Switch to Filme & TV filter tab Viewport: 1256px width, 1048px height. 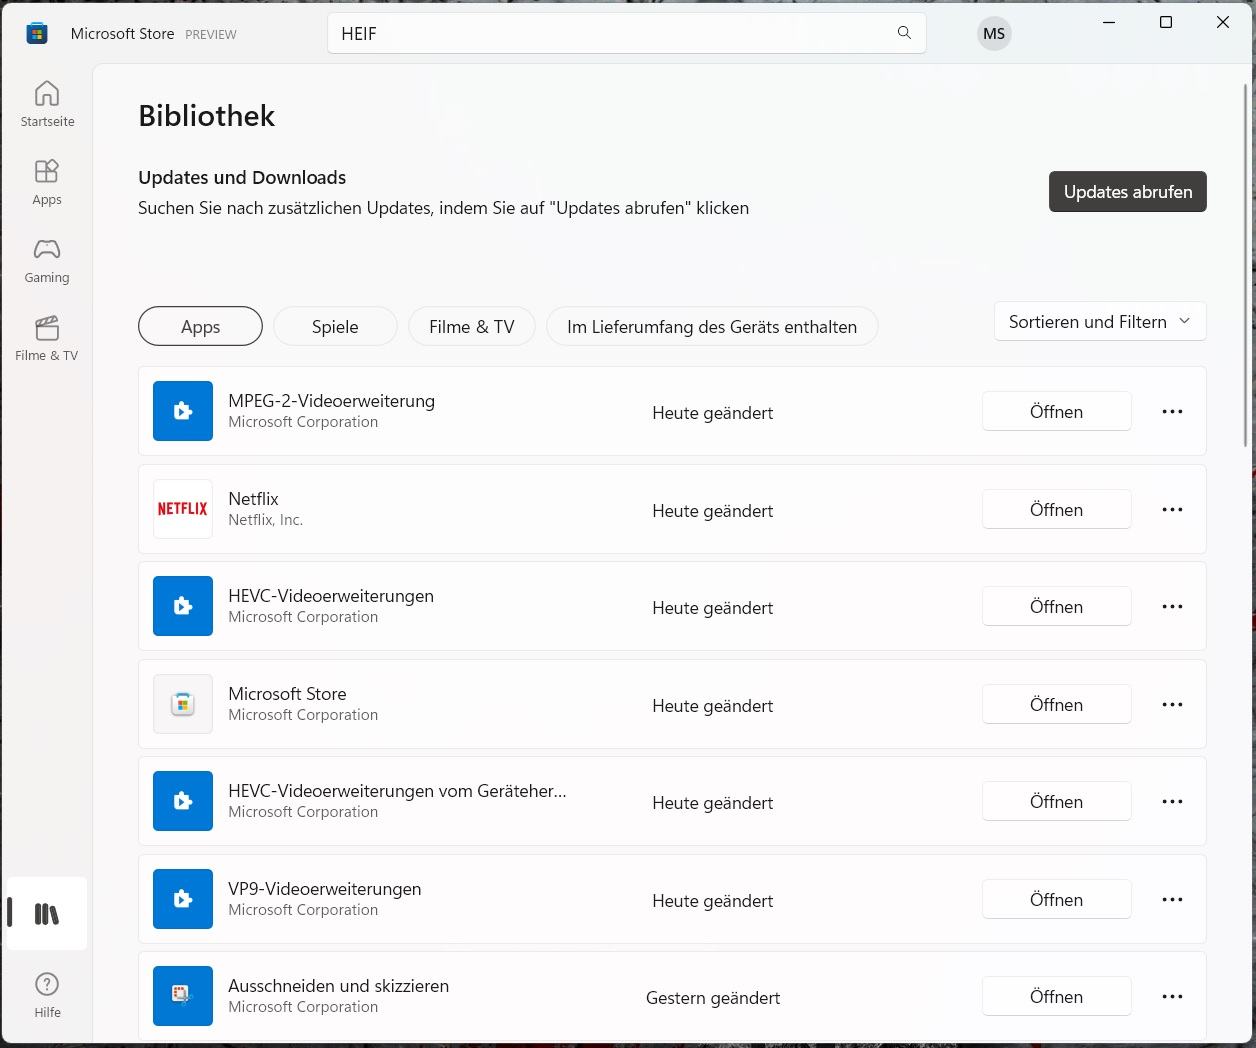[x=472, y=326]
